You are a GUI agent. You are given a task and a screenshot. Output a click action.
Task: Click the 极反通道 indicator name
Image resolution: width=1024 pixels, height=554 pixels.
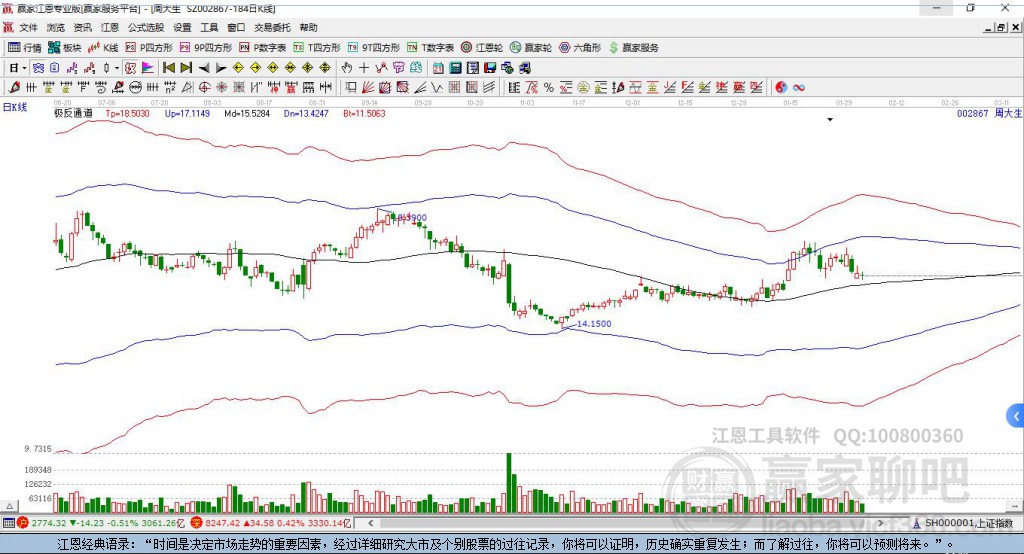pyautogui.click(x=73, y=113)
